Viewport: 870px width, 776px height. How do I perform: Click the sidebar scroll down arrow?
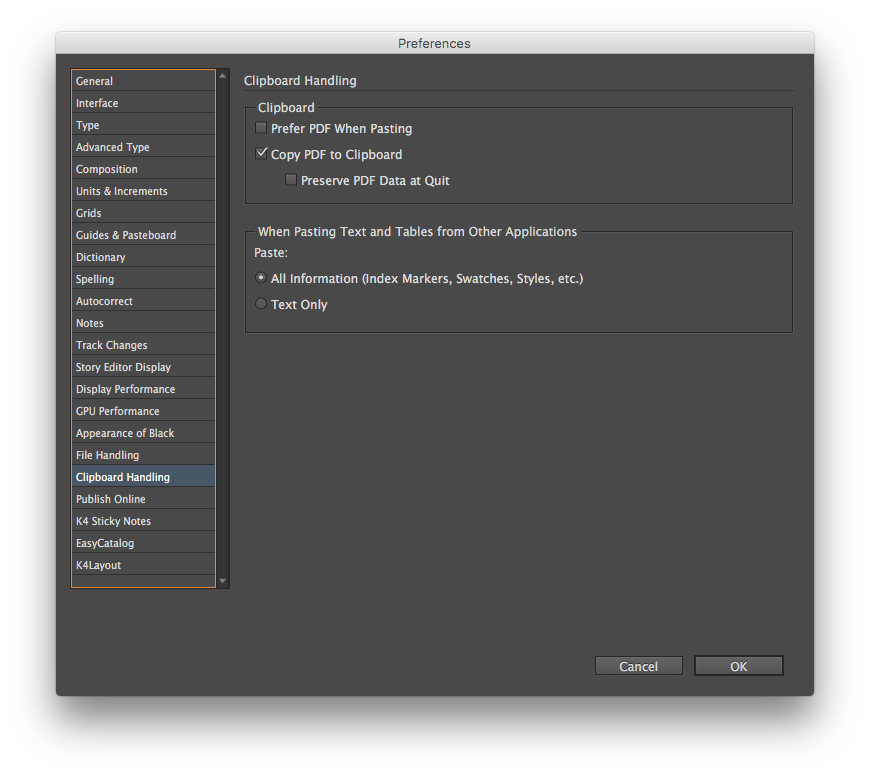coord(222,581)
